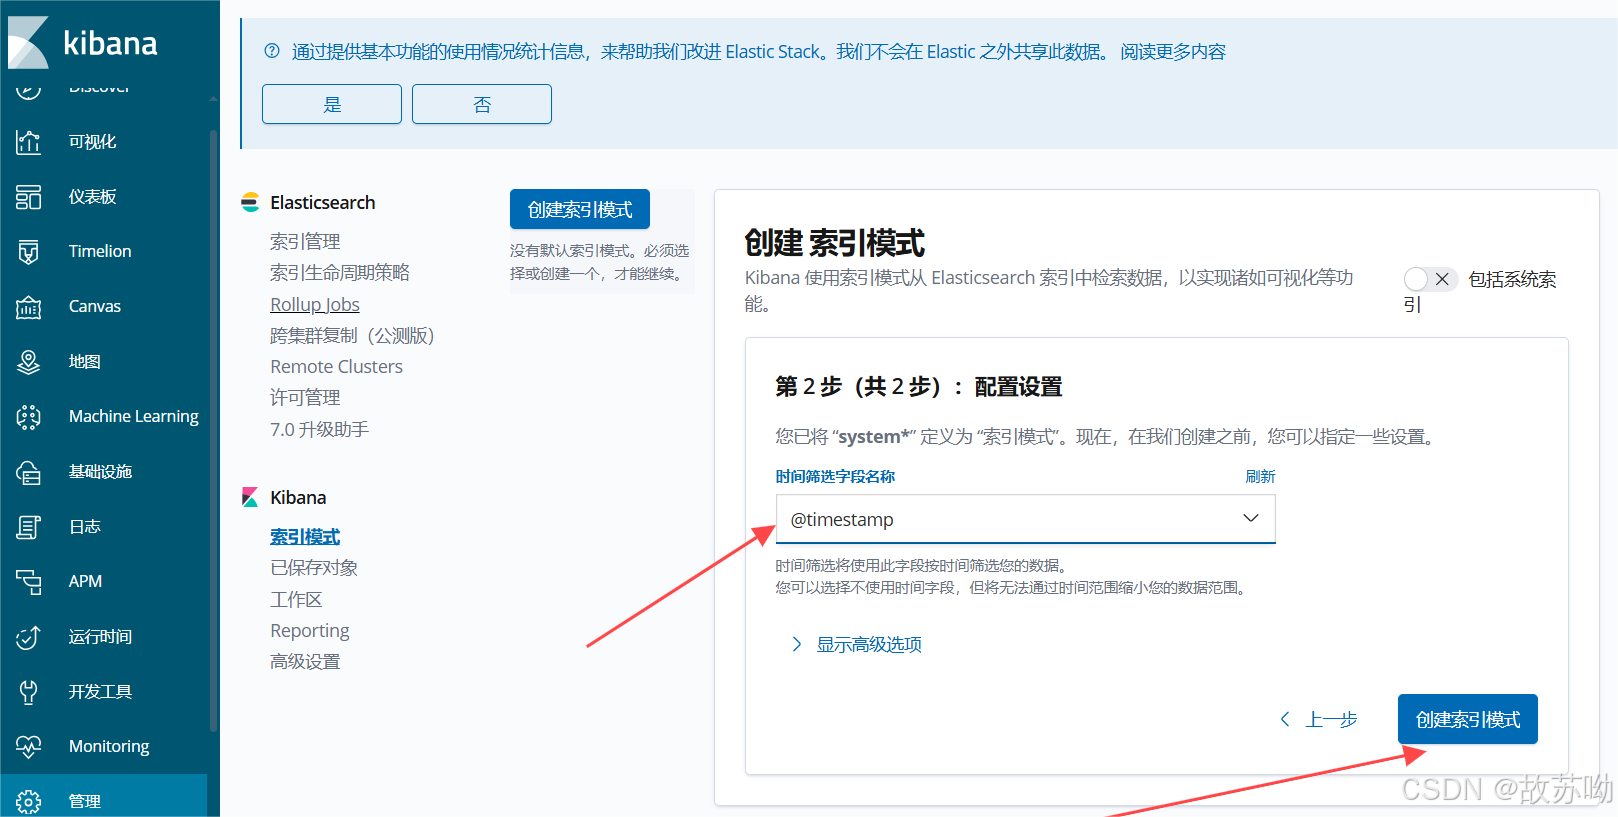
Task: Open 已保存对象
Action: click(x=314, y=568)
